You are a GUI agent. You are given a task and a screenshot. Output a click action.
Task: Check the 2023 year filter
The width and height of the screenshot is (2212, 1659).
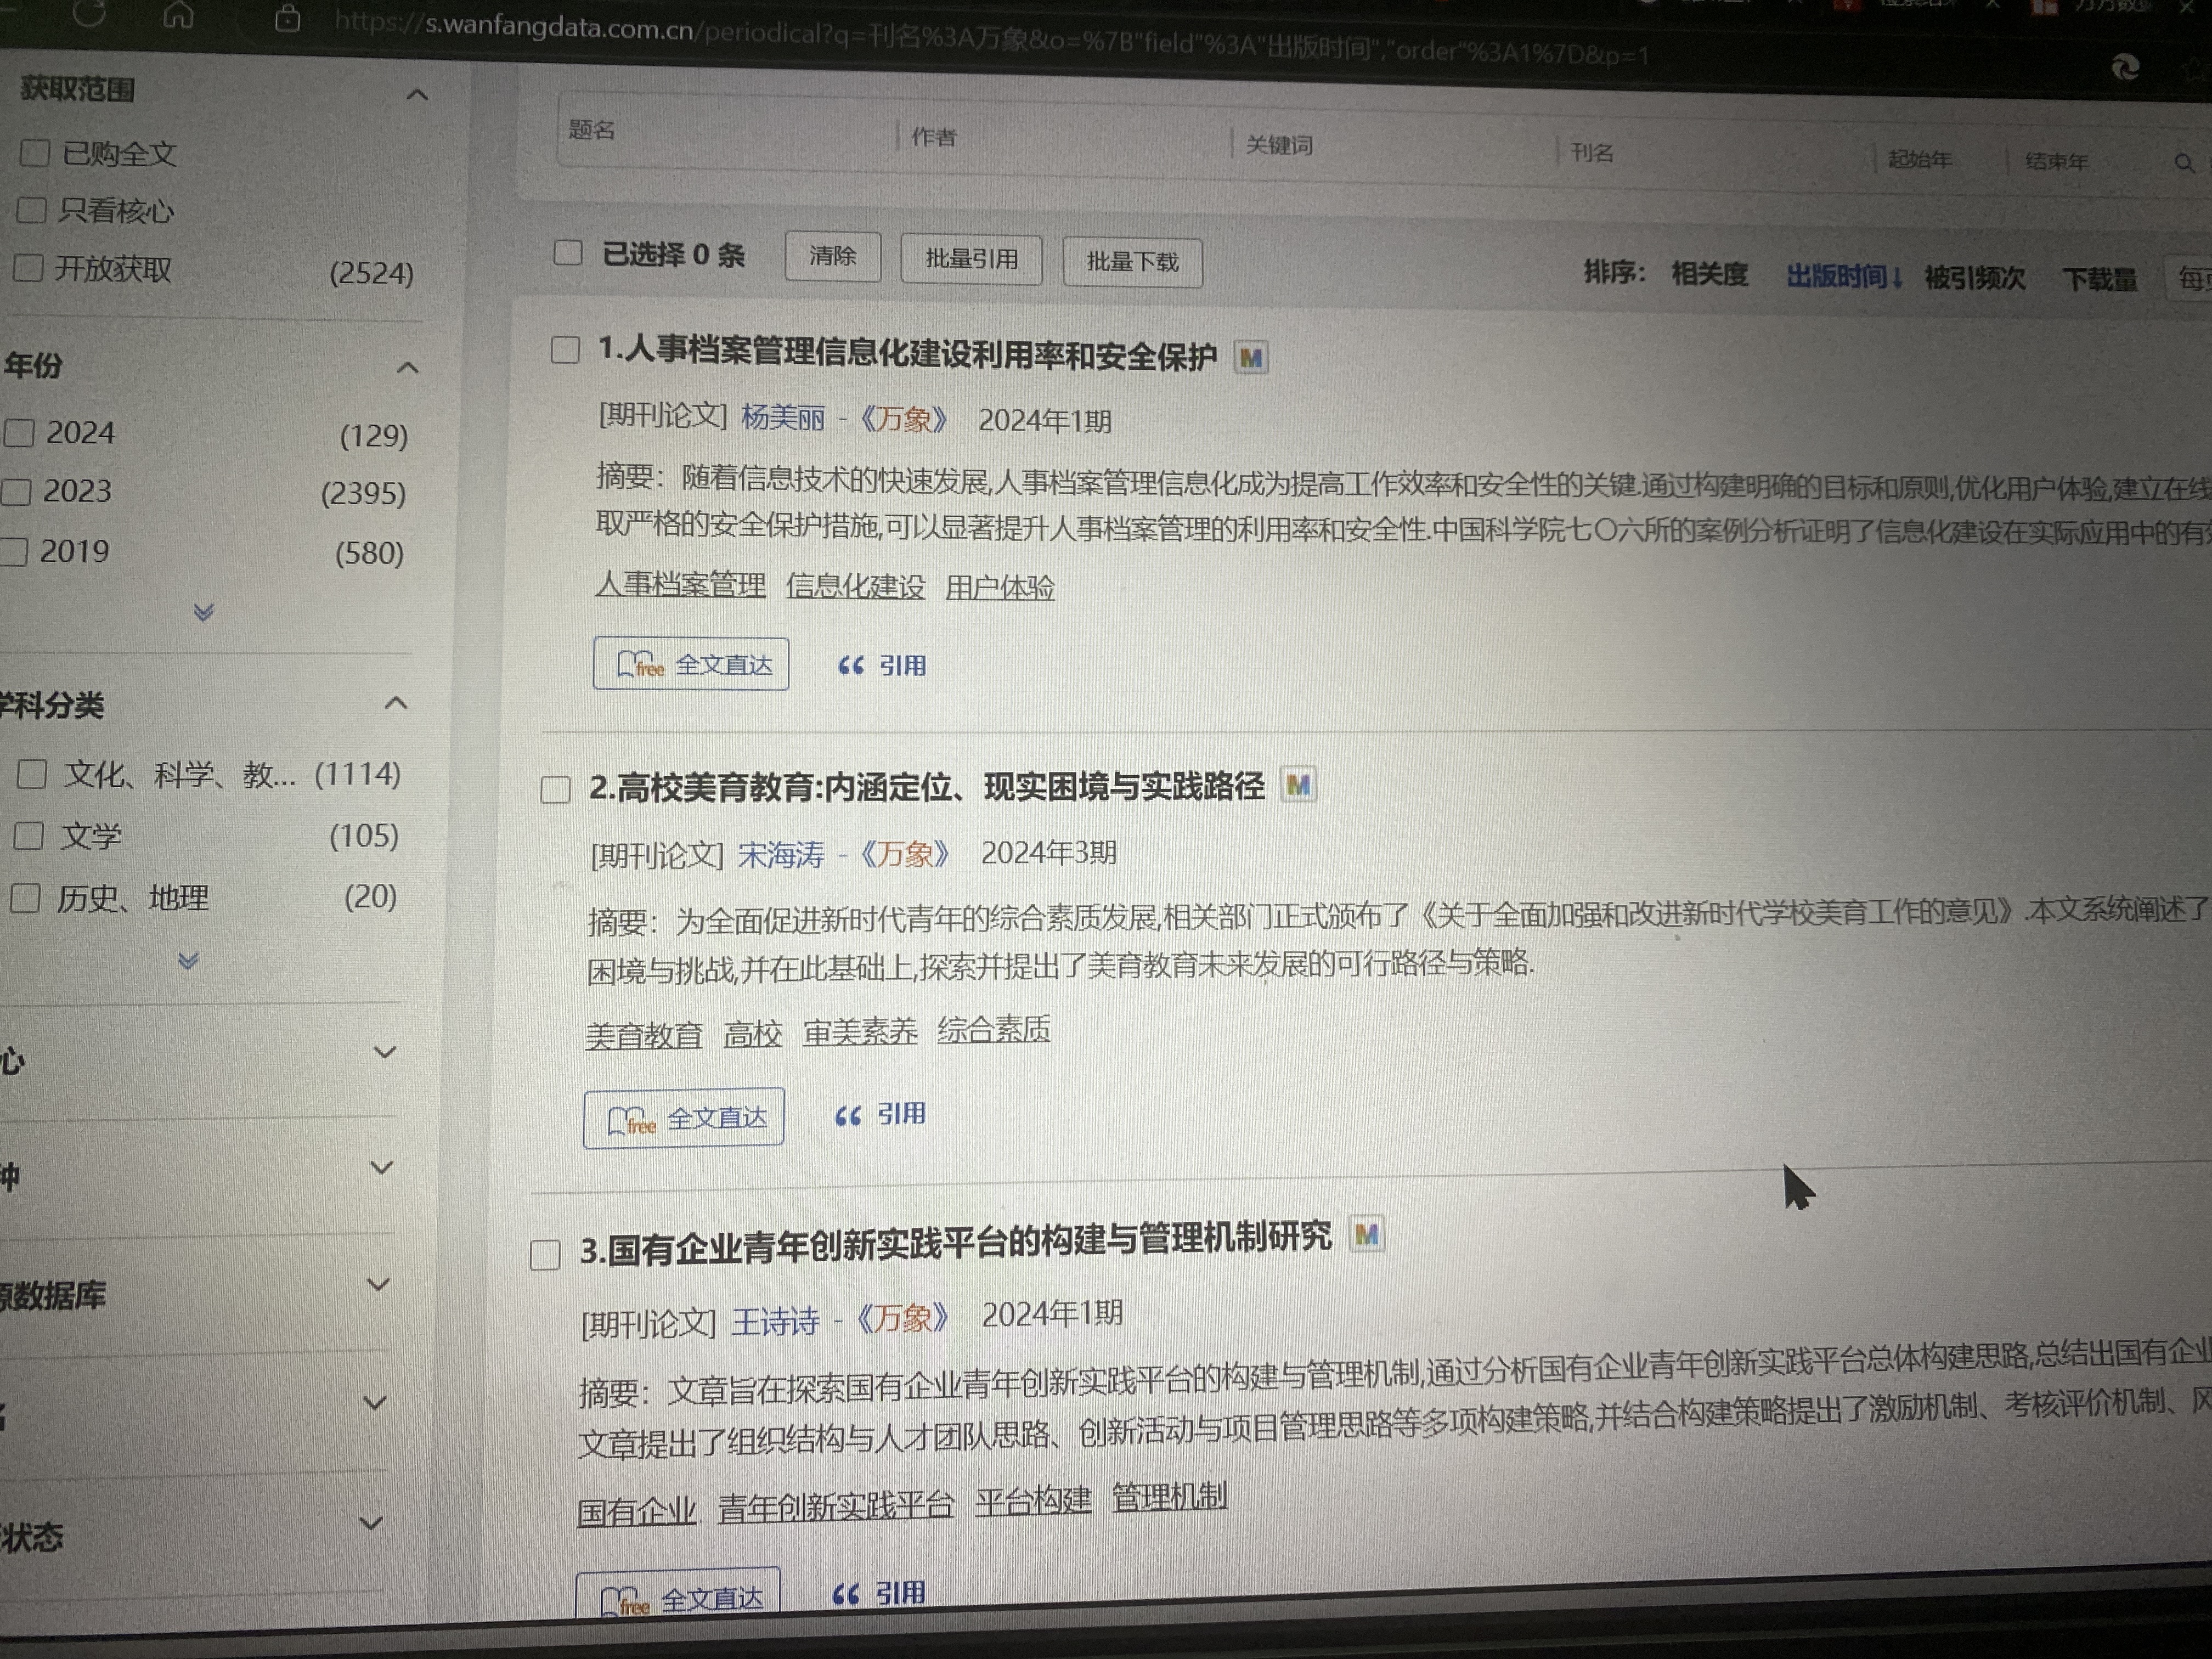[x=16, y=491]
